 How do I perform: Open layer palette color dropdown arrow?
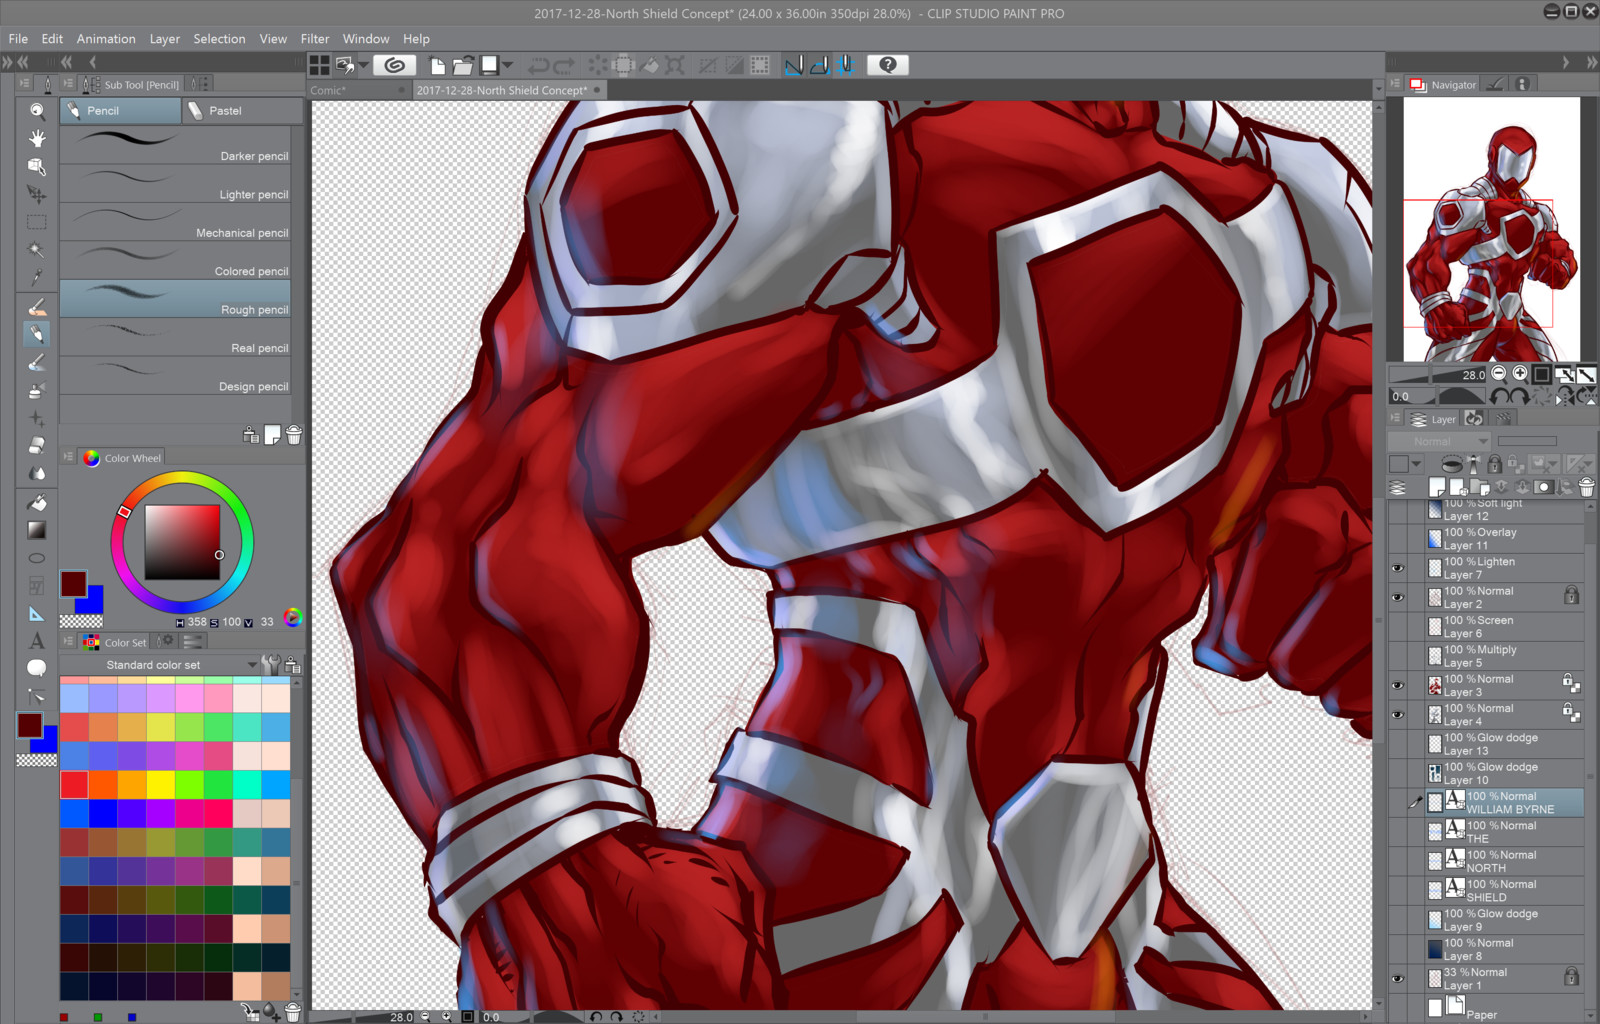(x=1416, y=464)
